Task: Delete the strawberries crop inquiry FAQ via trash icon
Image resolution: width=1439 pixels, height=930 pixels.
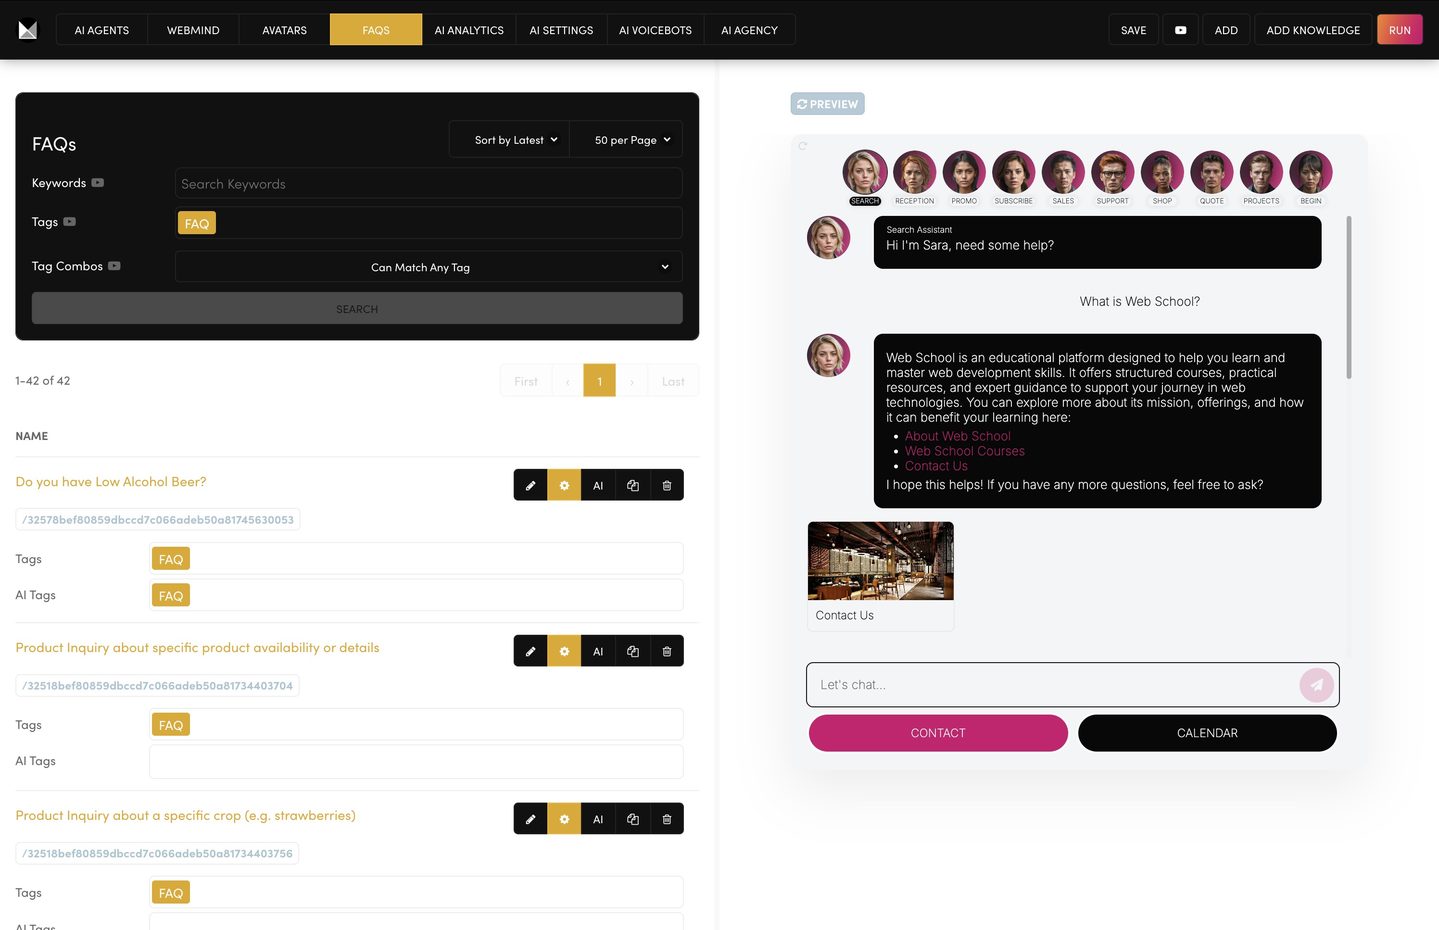Action: coord(667,819)
